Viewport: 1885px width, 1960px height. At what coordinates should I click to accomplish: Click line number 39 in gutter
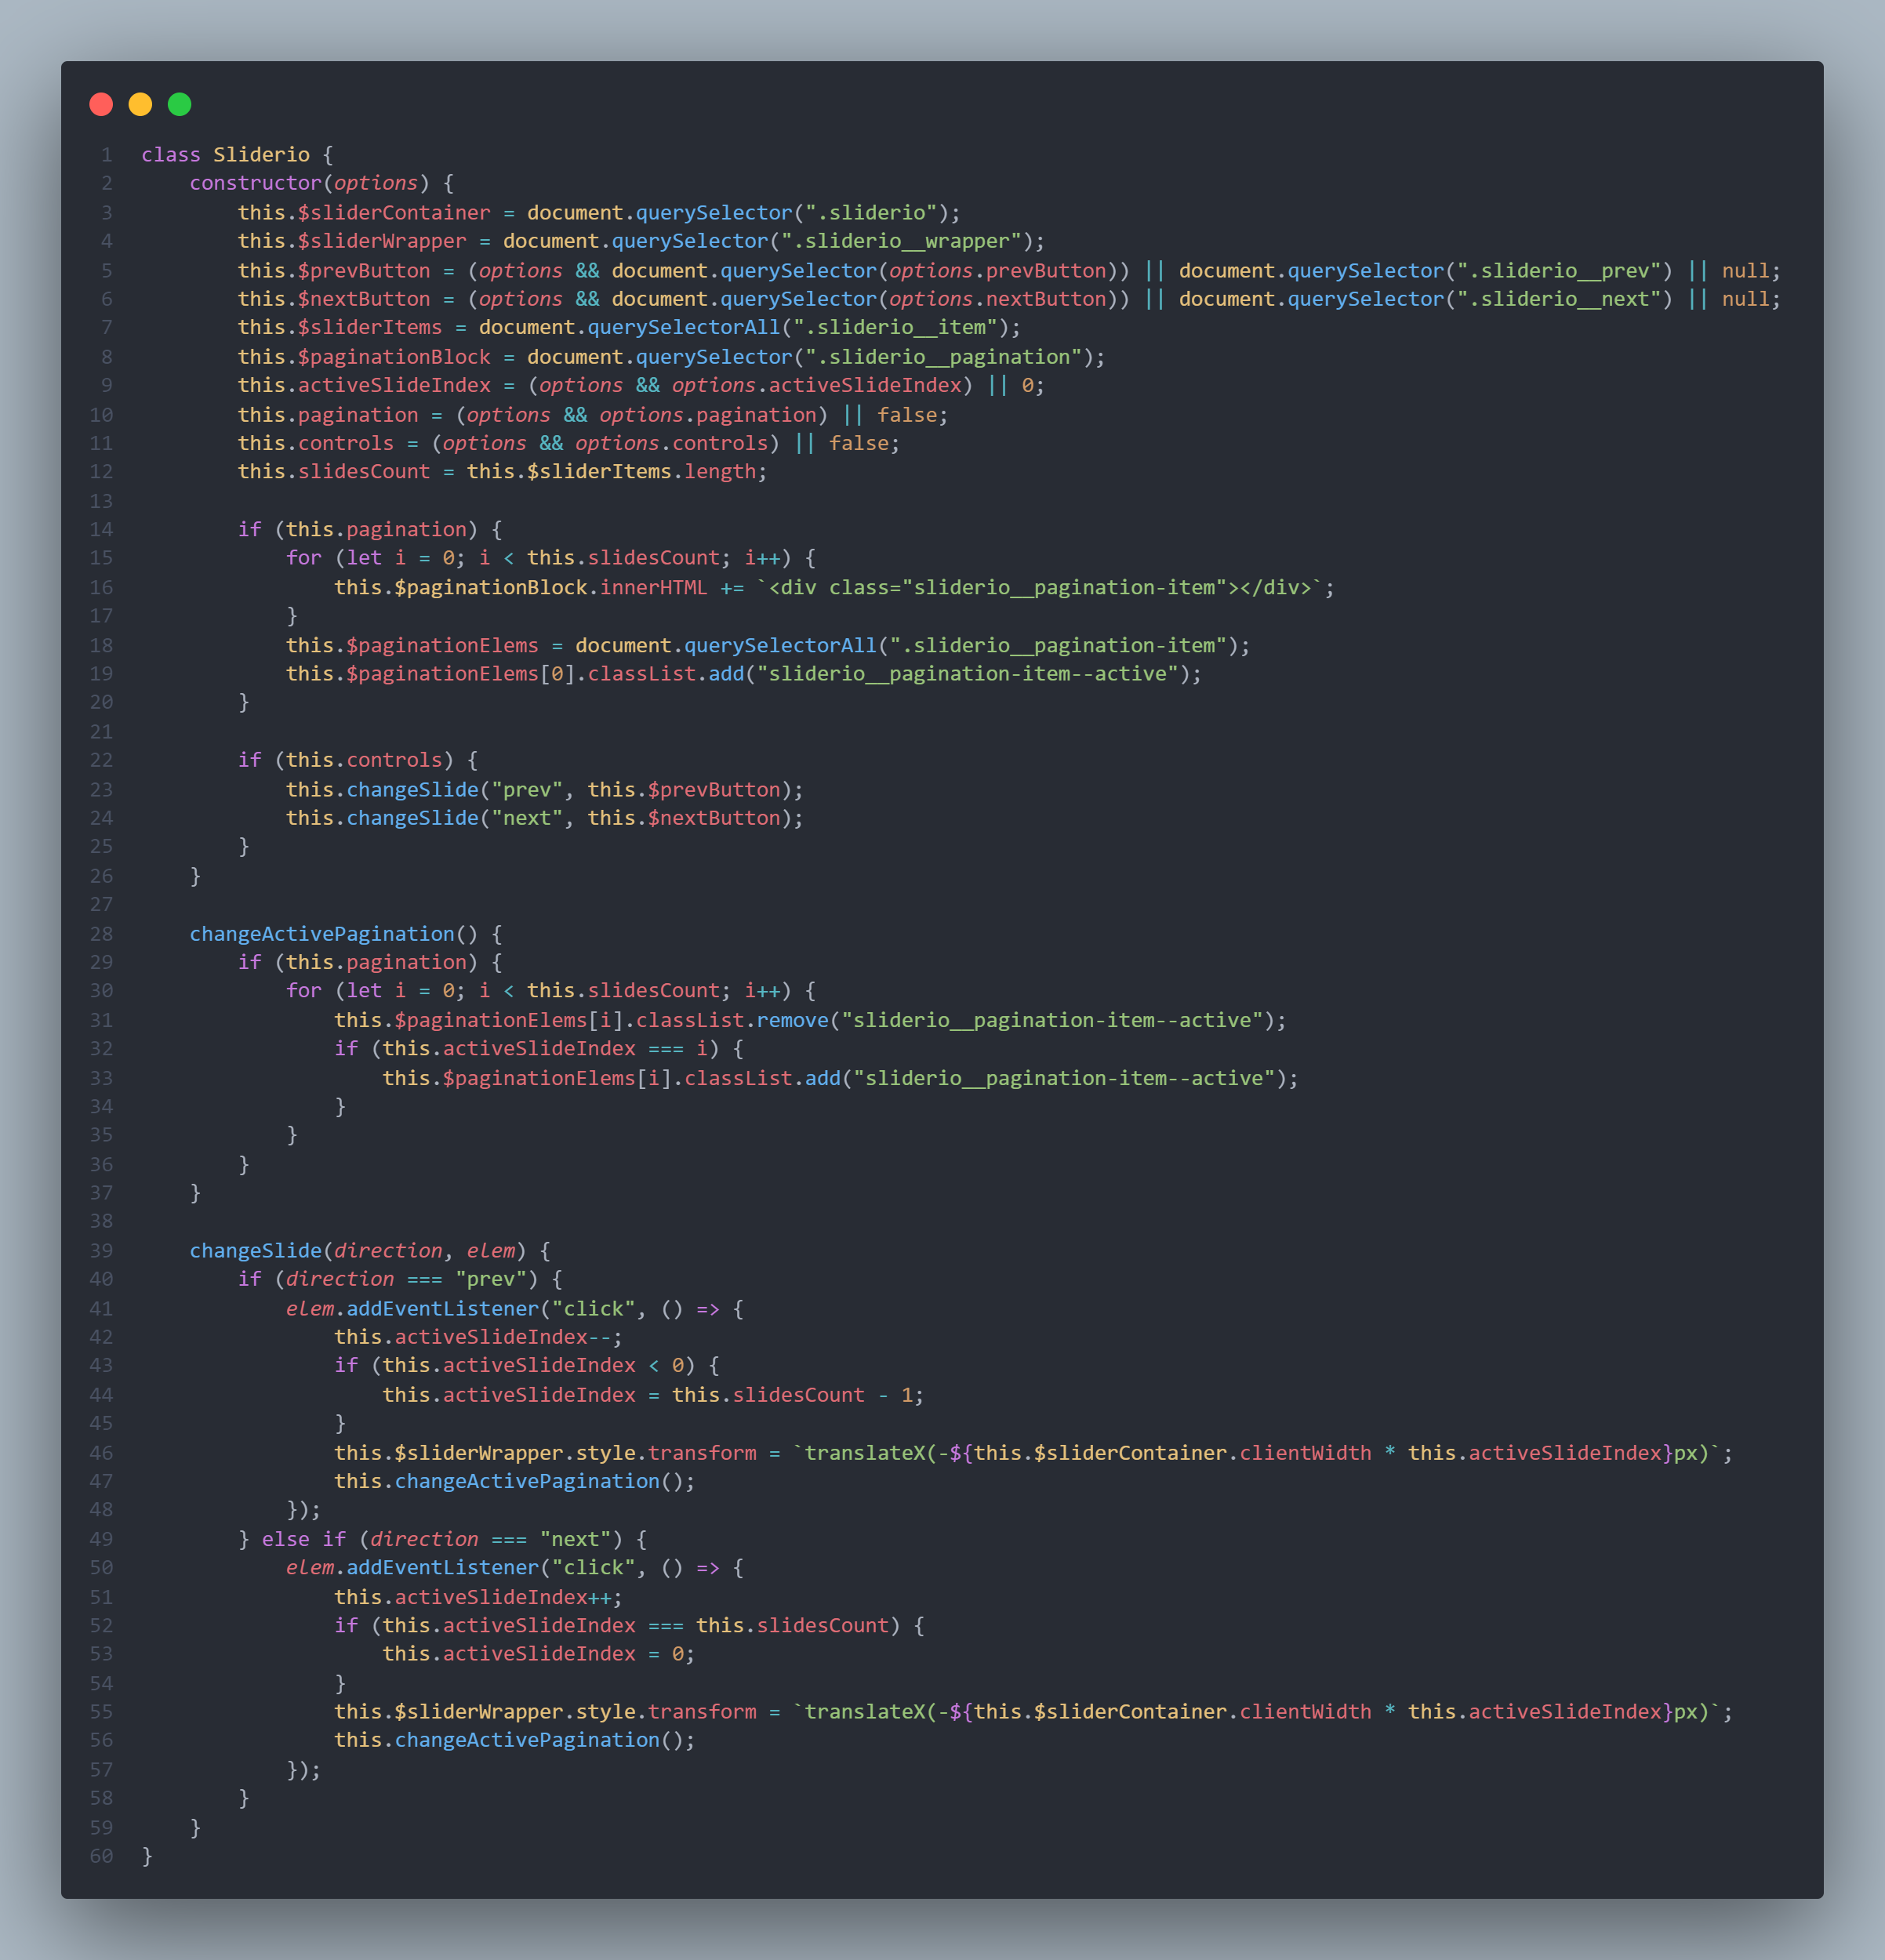(x=101, y=1250)
